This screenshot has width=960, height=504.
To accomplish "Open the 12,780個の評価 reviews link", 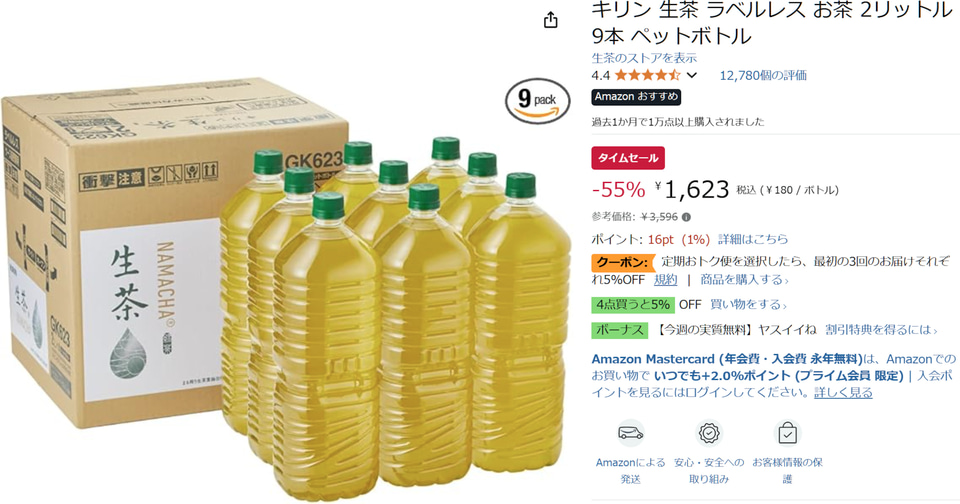I will [763, 75].
